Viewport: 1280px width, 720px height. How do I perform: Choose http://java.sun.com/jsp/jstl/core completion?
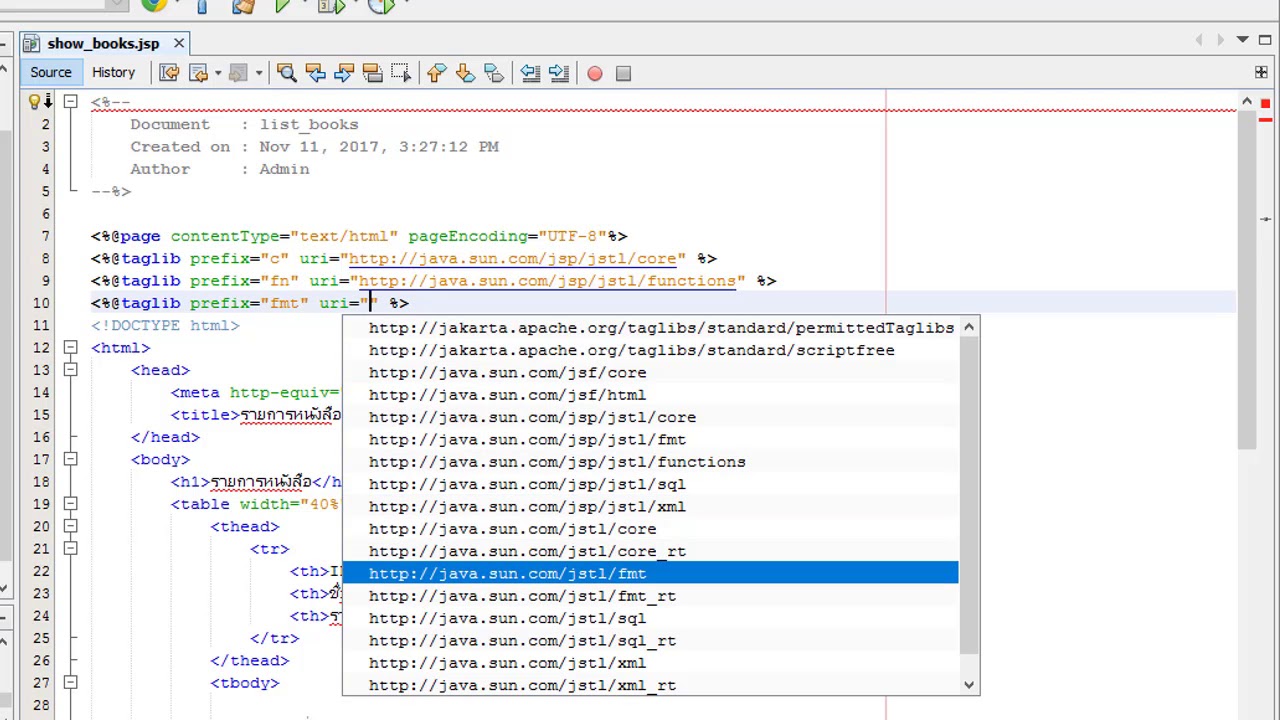click(650, 417)
